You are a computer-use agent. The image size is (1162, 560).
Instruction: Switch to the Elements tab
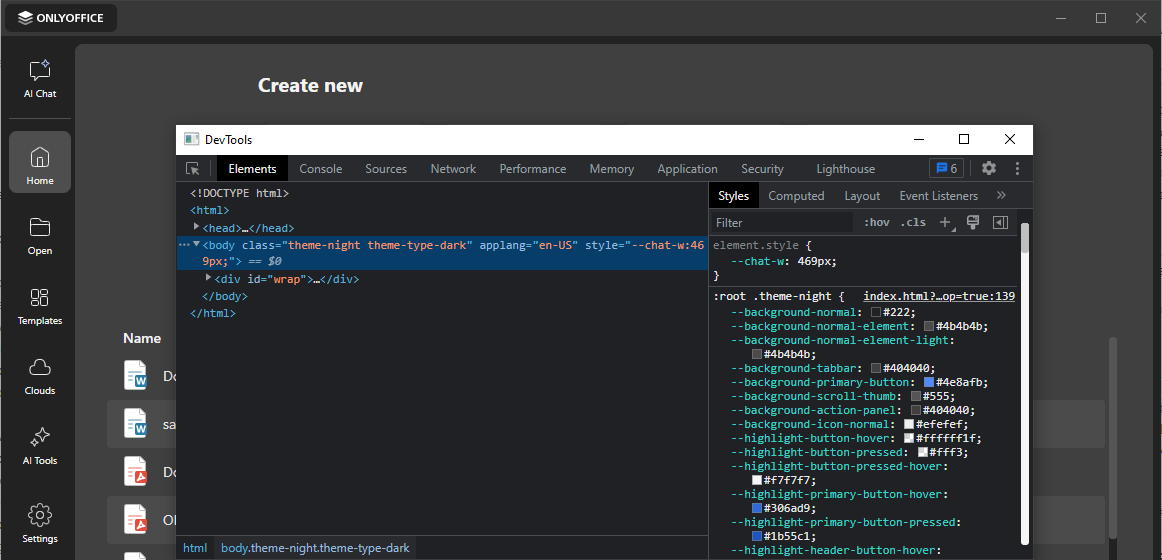click(252, 169)
